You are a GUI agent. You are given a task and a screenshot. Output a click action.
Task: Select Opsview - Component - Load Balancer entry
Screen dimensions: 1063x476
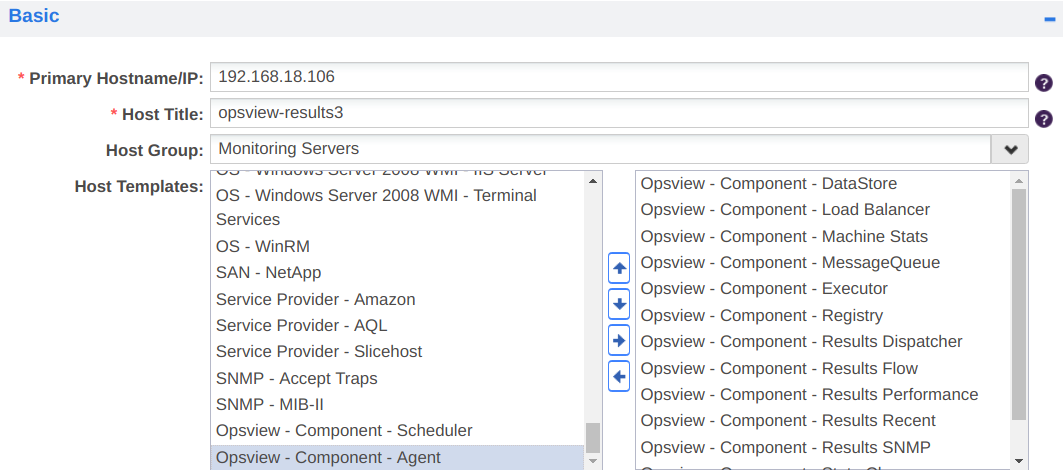pyautogui.click(x=823, y=210)
